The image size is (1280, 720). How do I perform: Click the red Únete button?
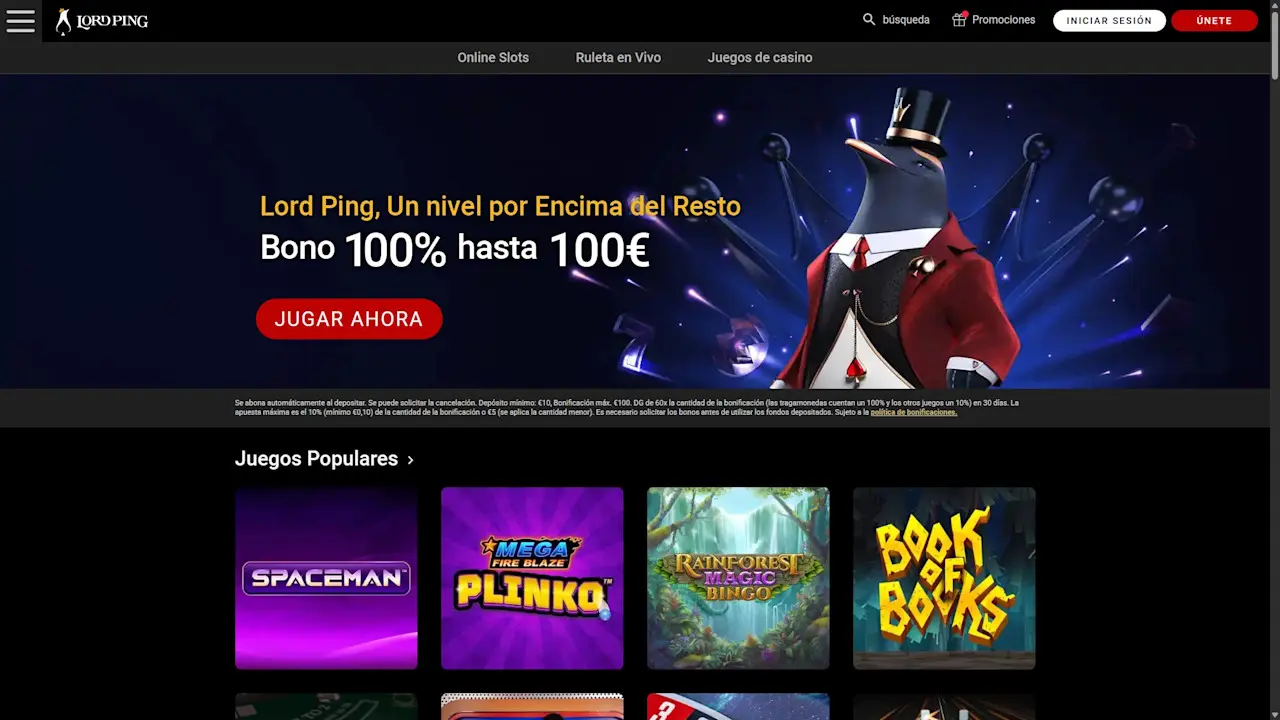(1214, 21)
